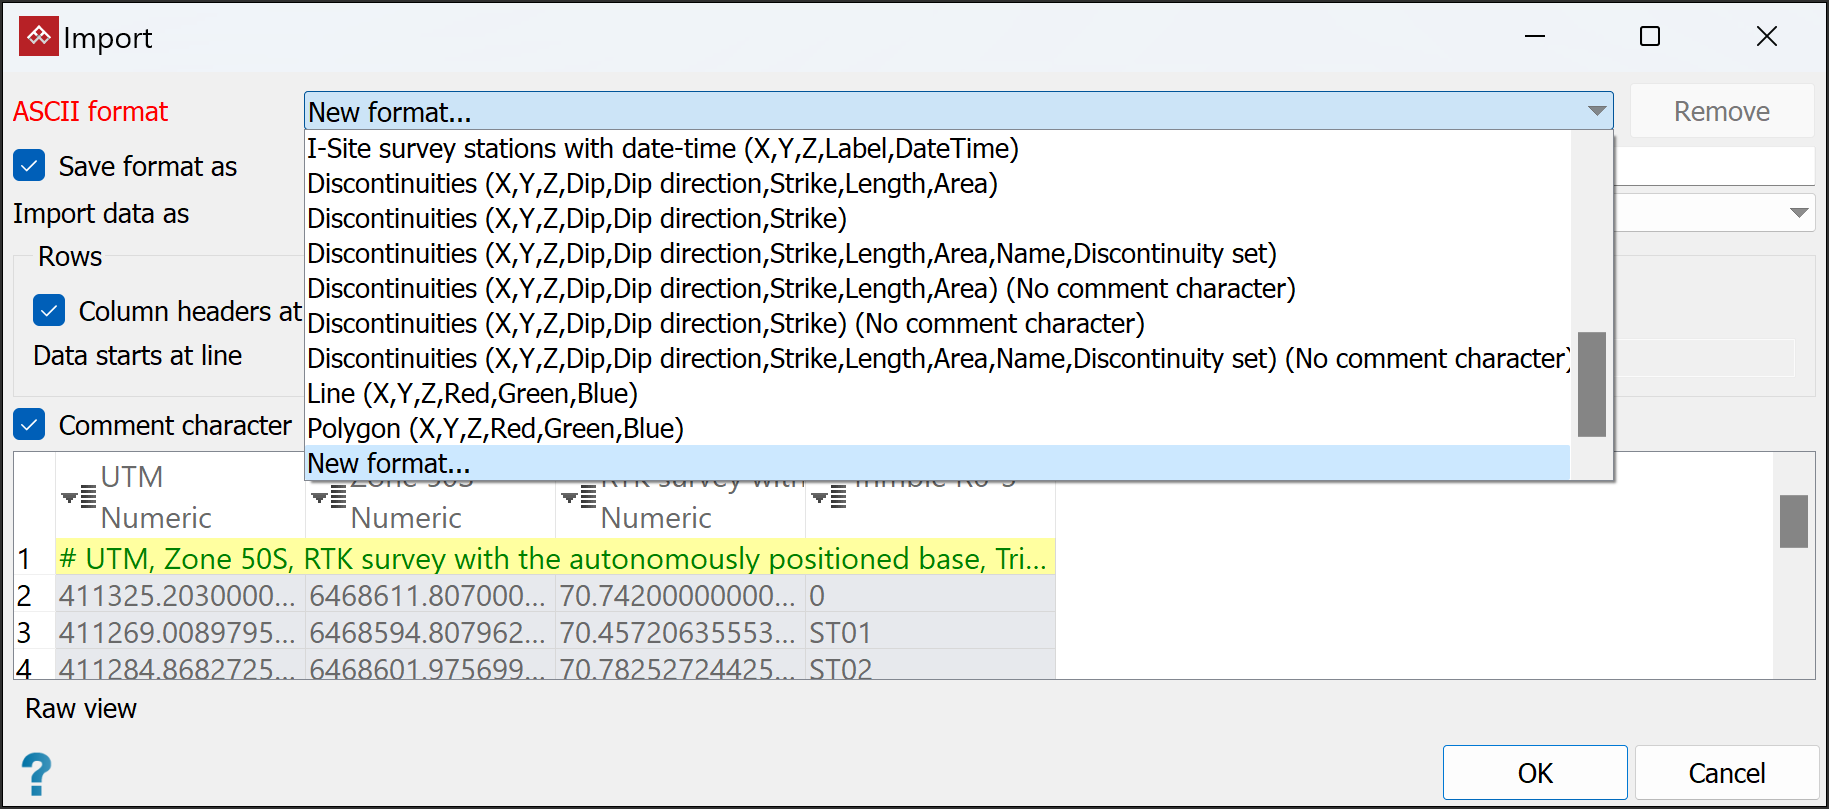
Task: Expand the Import data as dropdown arrow
Action: 1798,213
